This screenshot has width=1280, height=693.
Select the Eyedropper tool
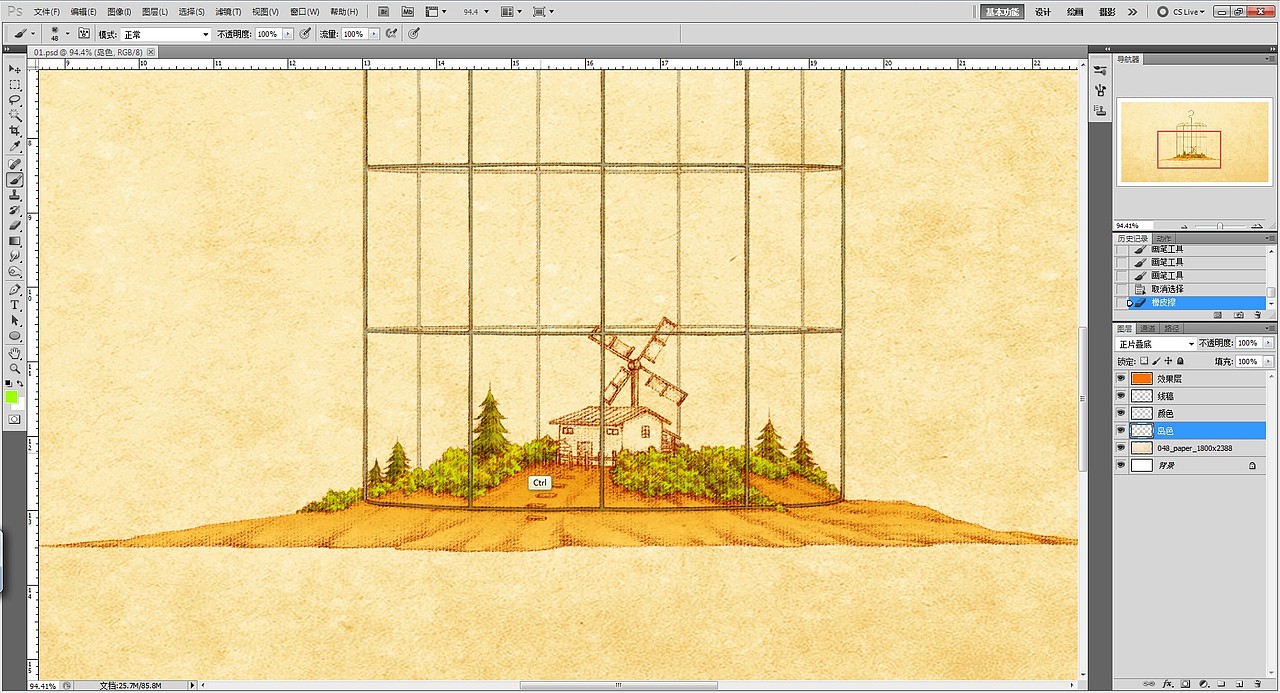pyautogui.click(x=15, y=146)
